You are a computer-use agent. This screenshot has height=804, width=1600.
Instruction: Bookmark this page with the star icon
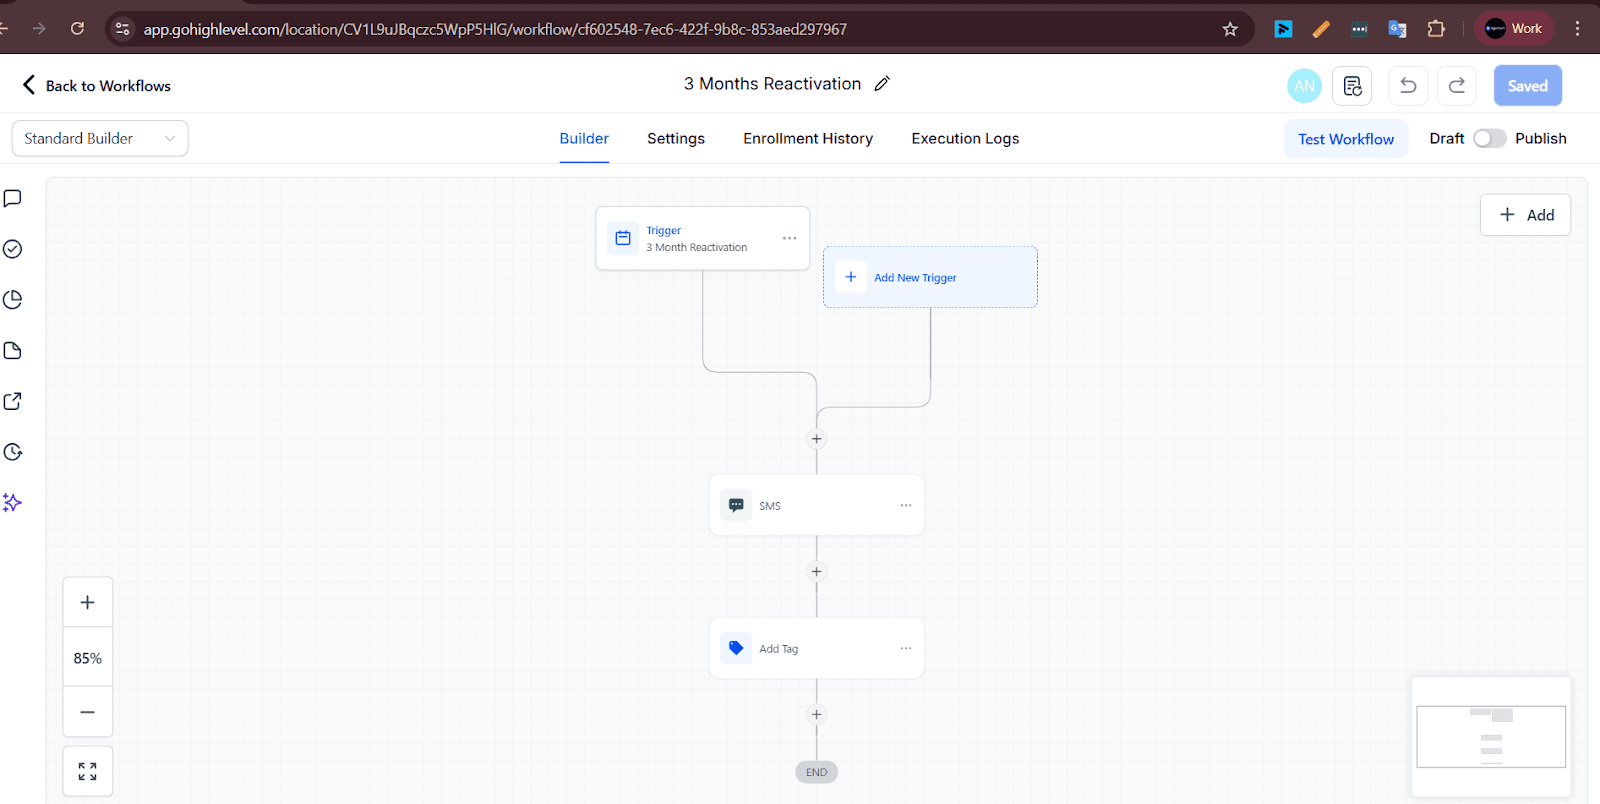pyautogui.click(x=1230, y=29)
